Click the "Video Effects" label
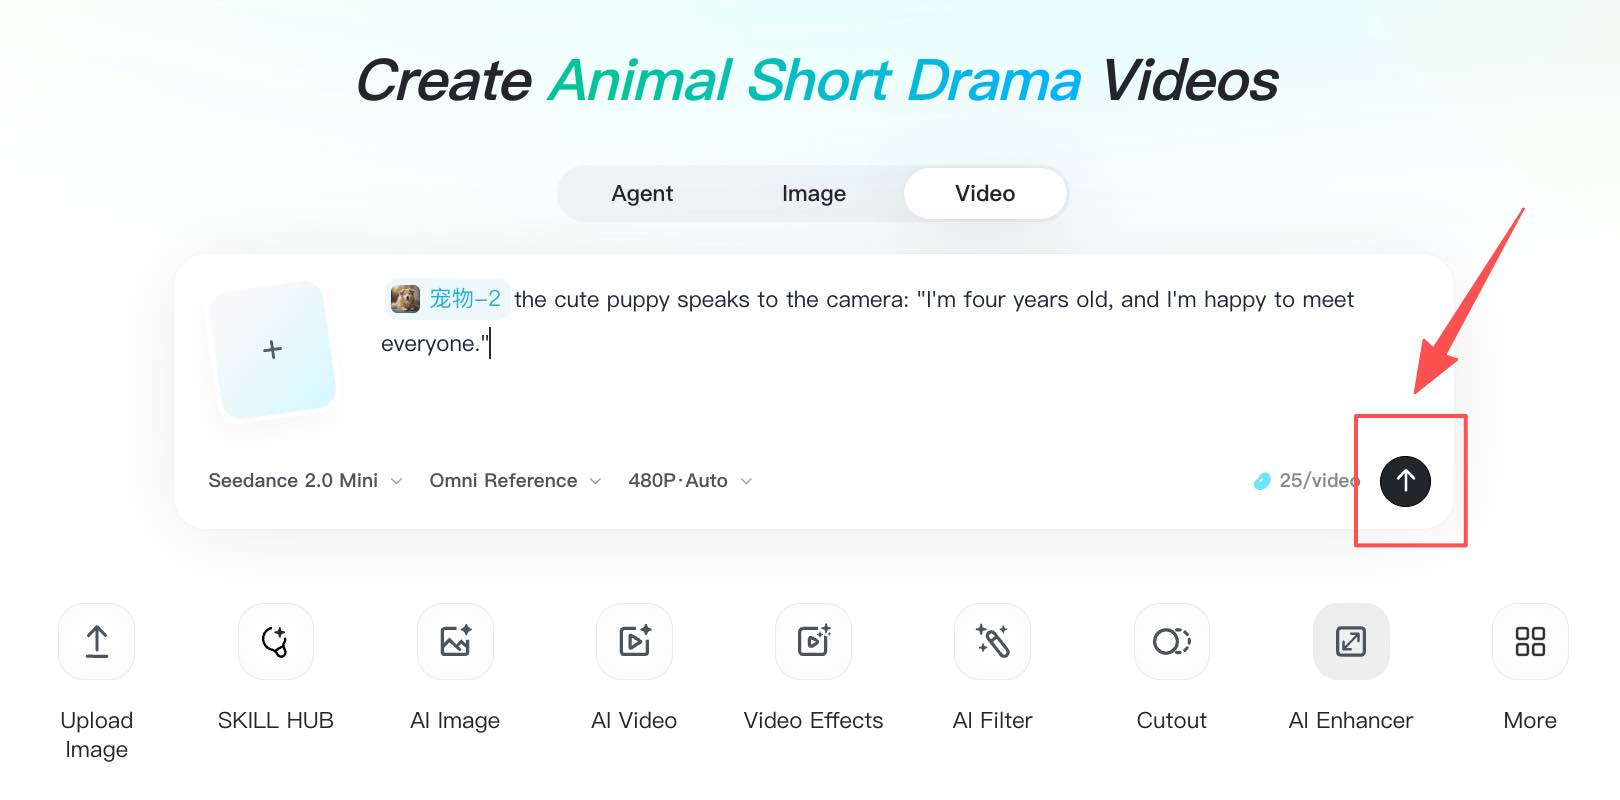The width and height of the screenshot is (1620, 800). click(813, 721)
